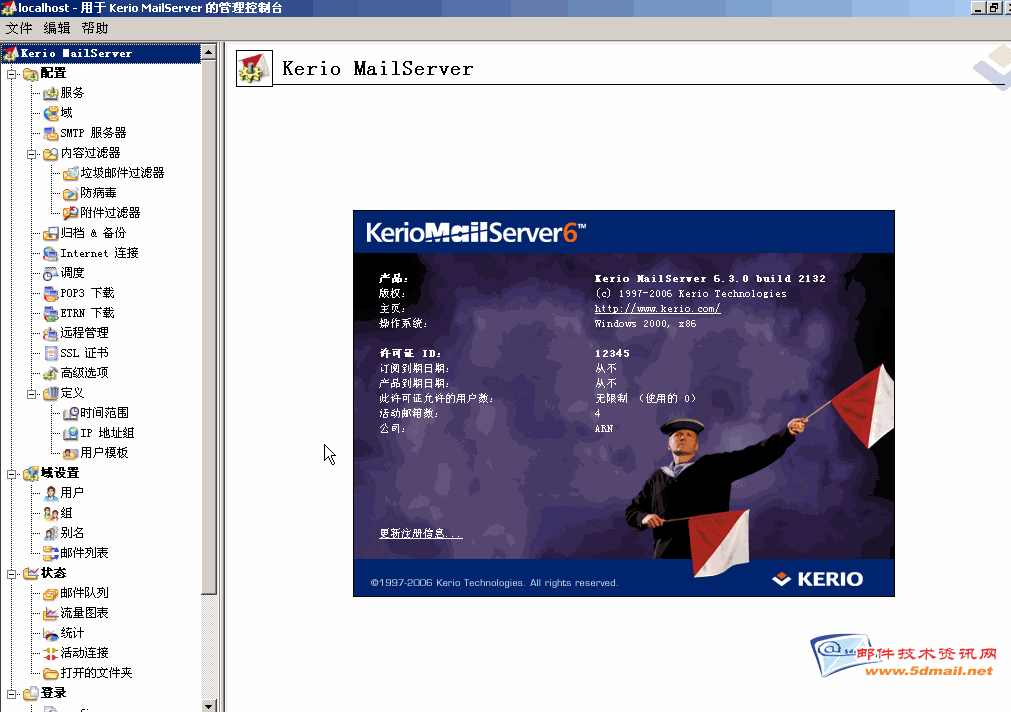The image size is (1011, 712).
Task: Collapse the 状态 status tree node
Action: point(12,573)
